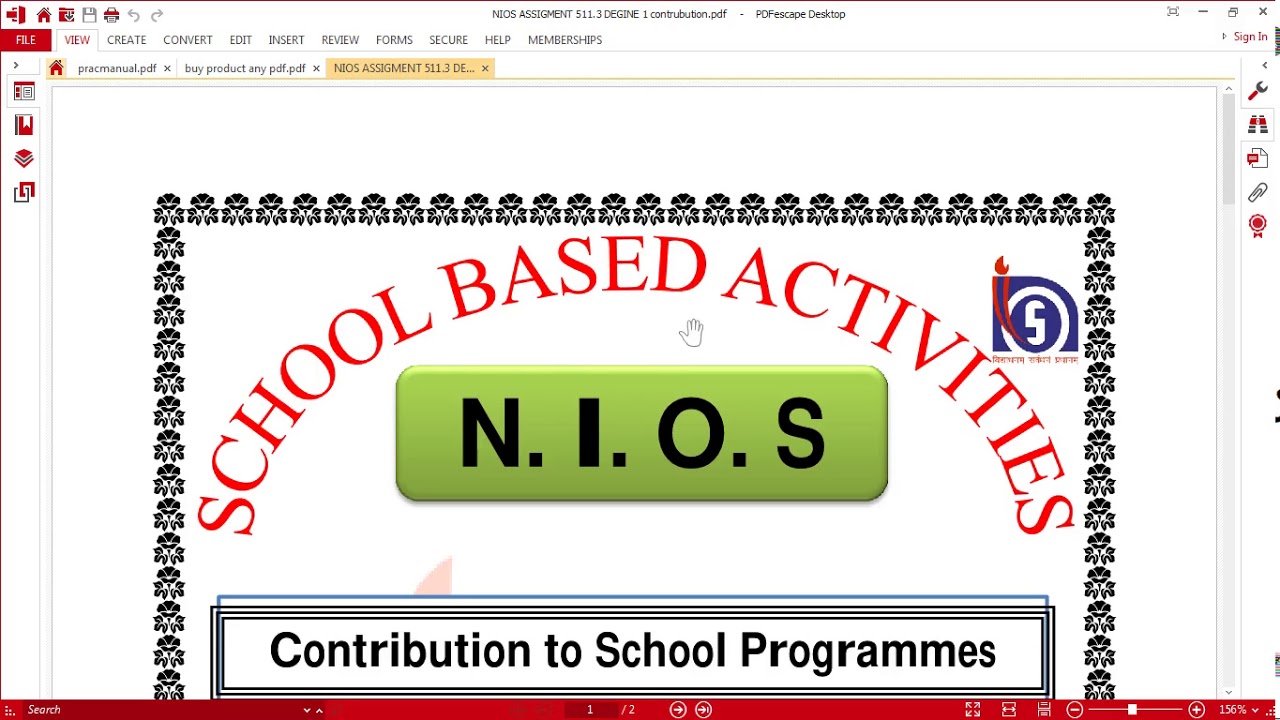Viewport: 1280px width, 720px height.
Task: Toggle the ribbon display mode icon in title bar
Action: (1173, 12)
